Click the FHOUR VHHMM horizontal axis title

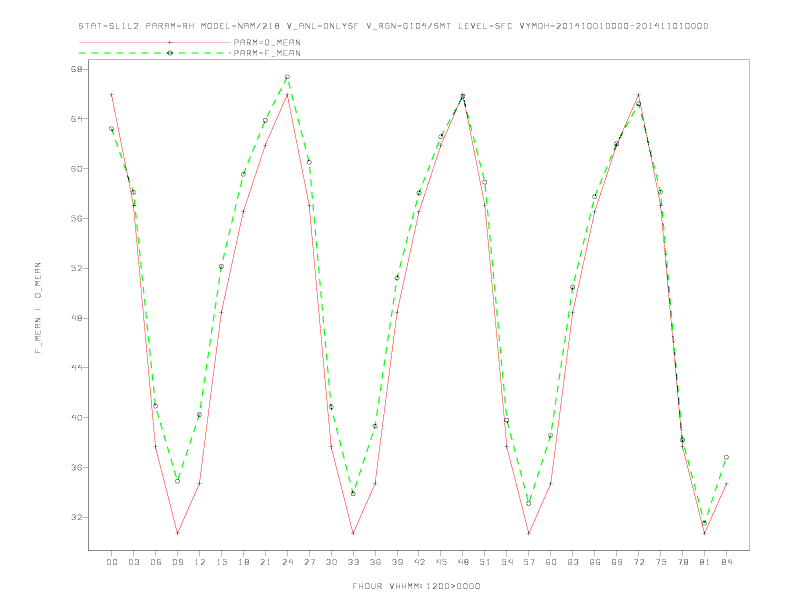point(416,586)
